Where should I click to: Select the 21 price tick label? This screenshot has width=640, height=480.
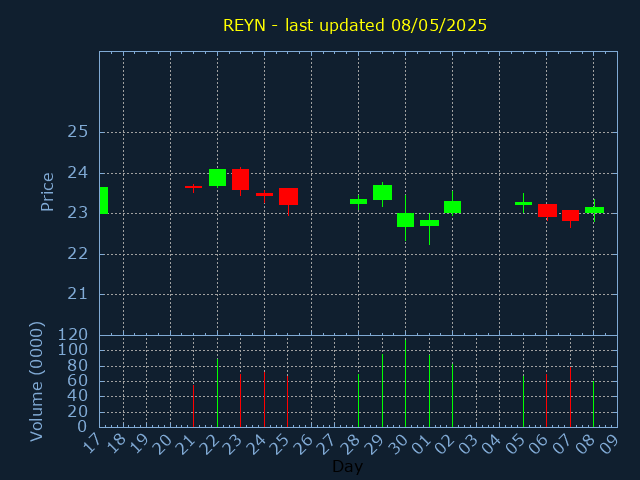[78, 294]
